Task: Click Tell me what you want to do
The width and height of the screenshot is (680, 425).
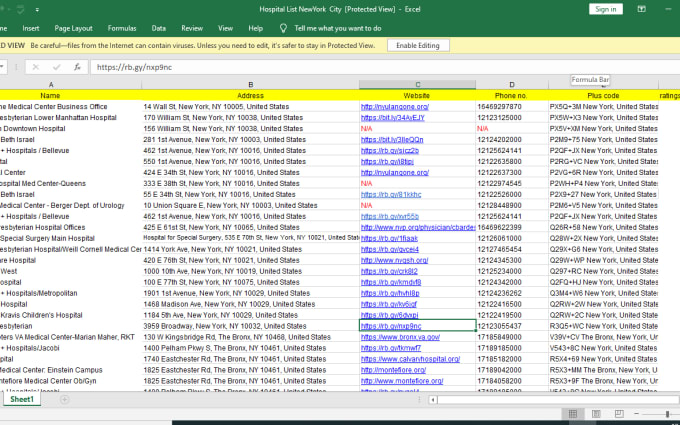Action: (x=338, y=28)
